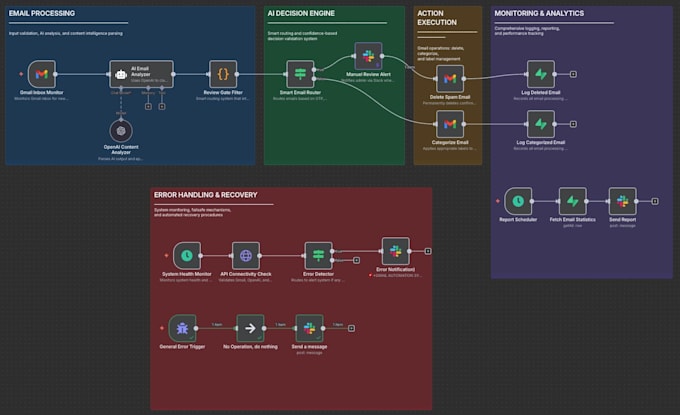Open the Send a message Slack node
Viewport: 680px width, 415px height.
coord(309,328)
